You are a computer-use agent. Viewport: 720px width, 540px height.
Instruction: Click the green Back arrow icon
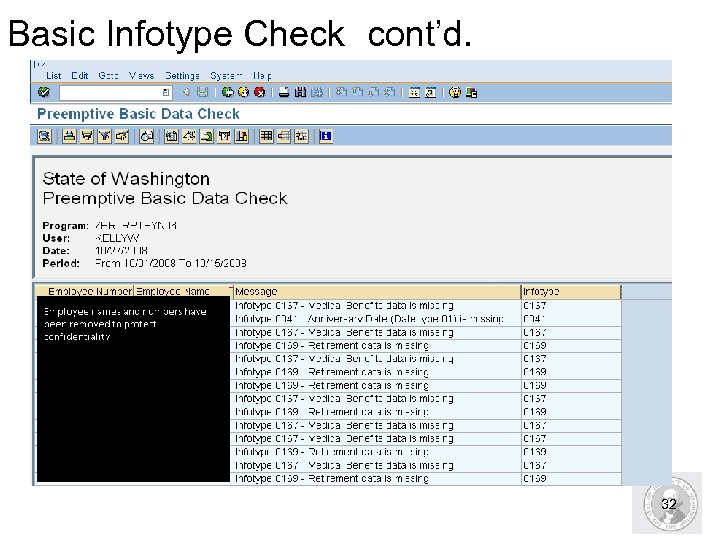(227, 92)
